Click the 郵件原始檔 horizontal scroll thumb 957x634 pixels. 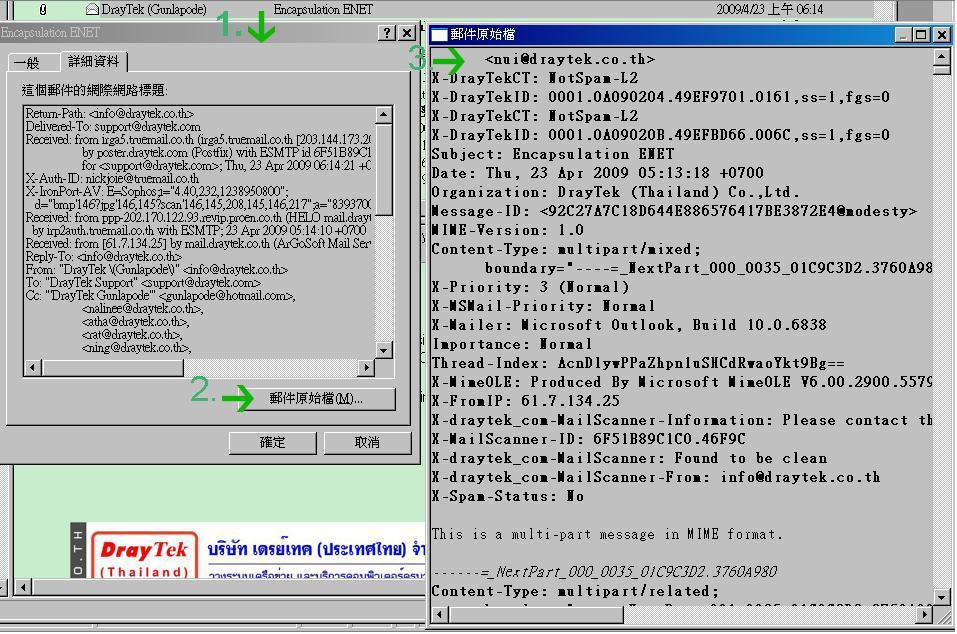point(536,614)
